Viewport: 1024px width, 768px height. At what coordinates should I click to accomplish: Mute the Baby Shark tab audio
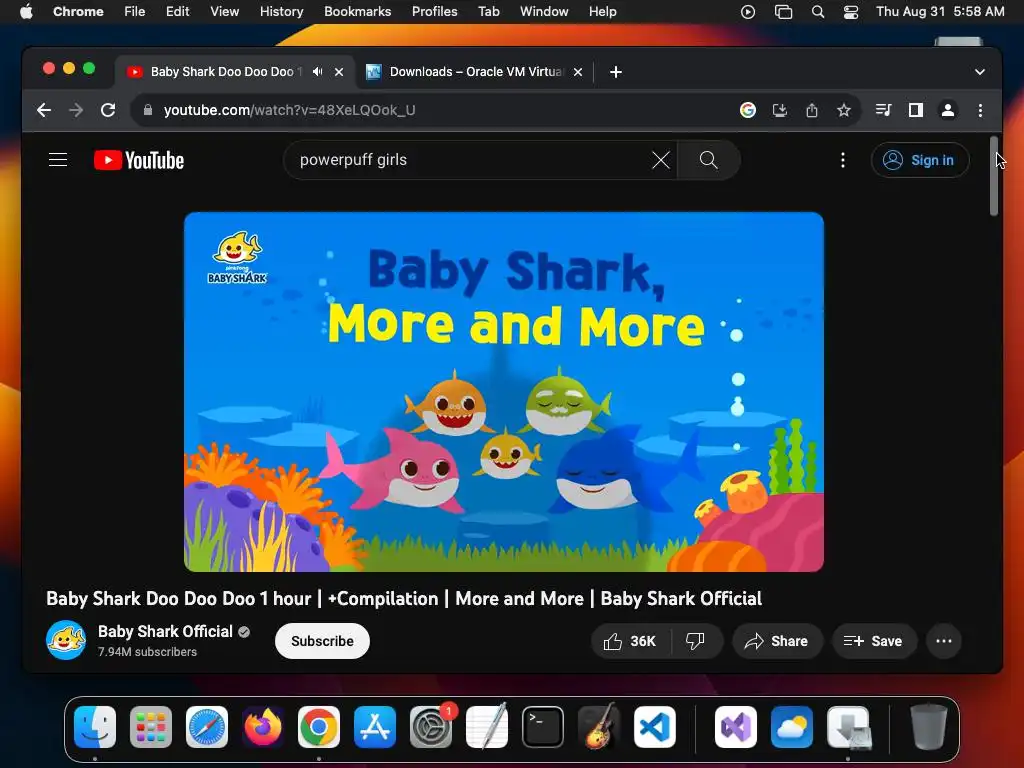tap(317, 72)
